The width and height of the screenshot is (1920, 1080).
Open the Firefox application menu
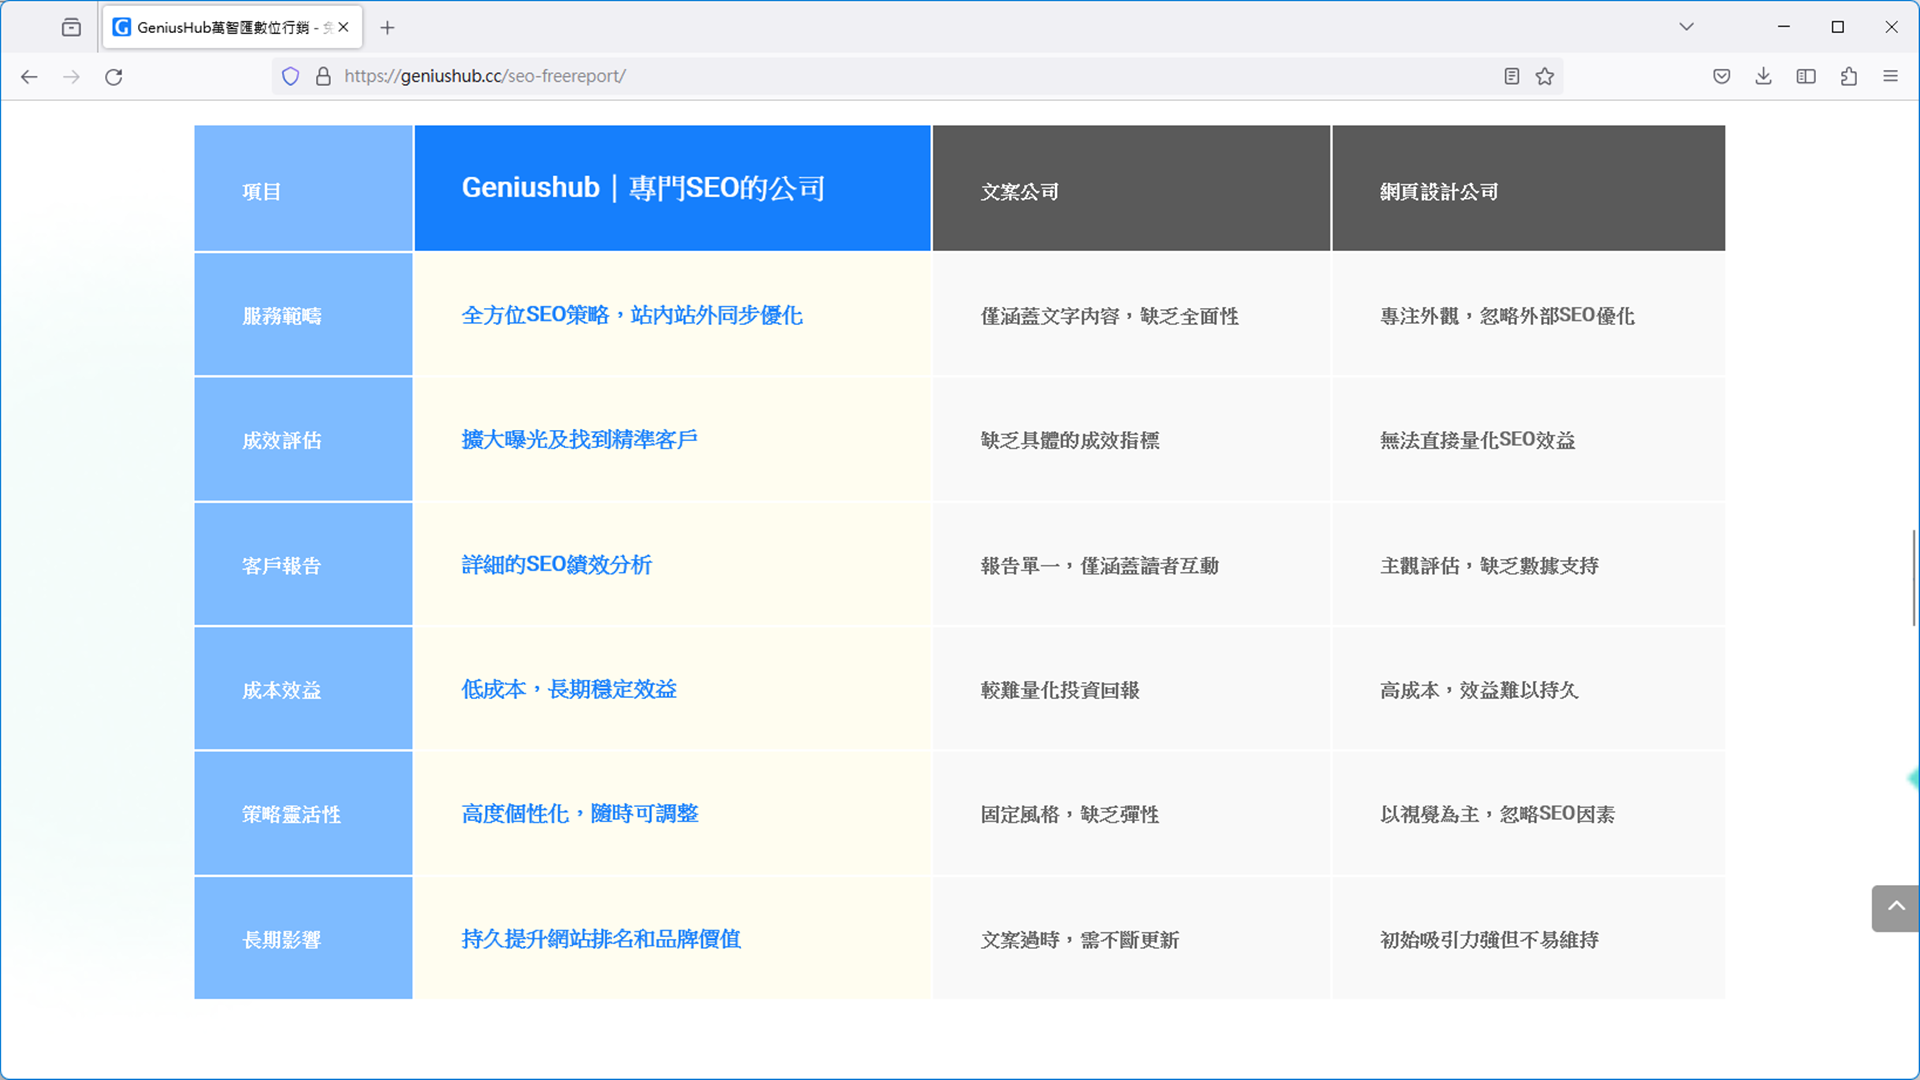click(1890, 76)
